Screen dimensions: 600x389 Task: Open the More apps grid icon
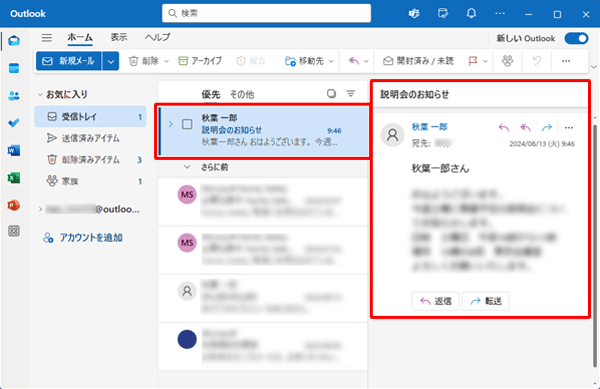[x=14, y=231]
